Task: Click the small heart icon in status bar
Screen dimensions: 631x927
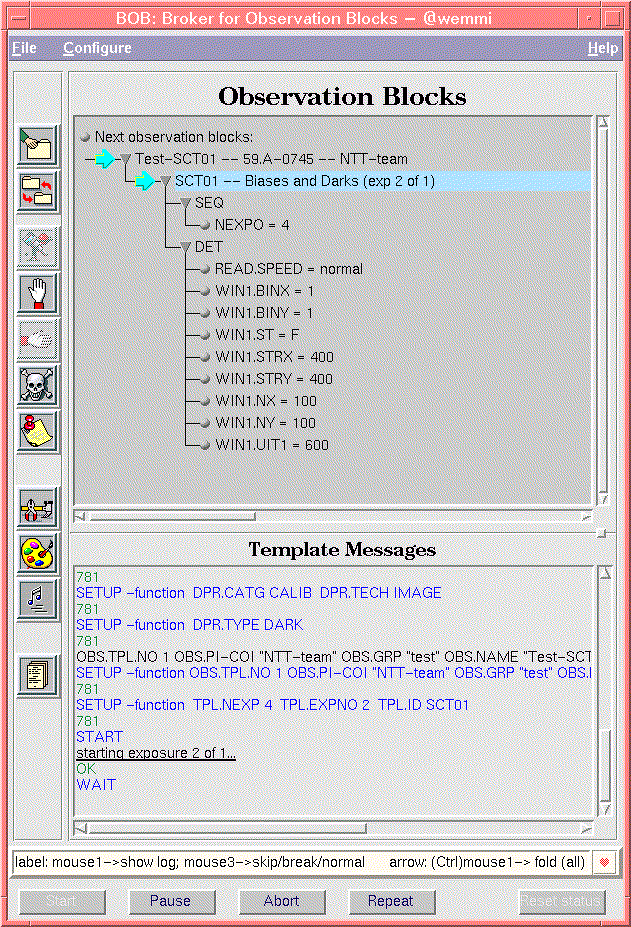Action: (604, 862)
